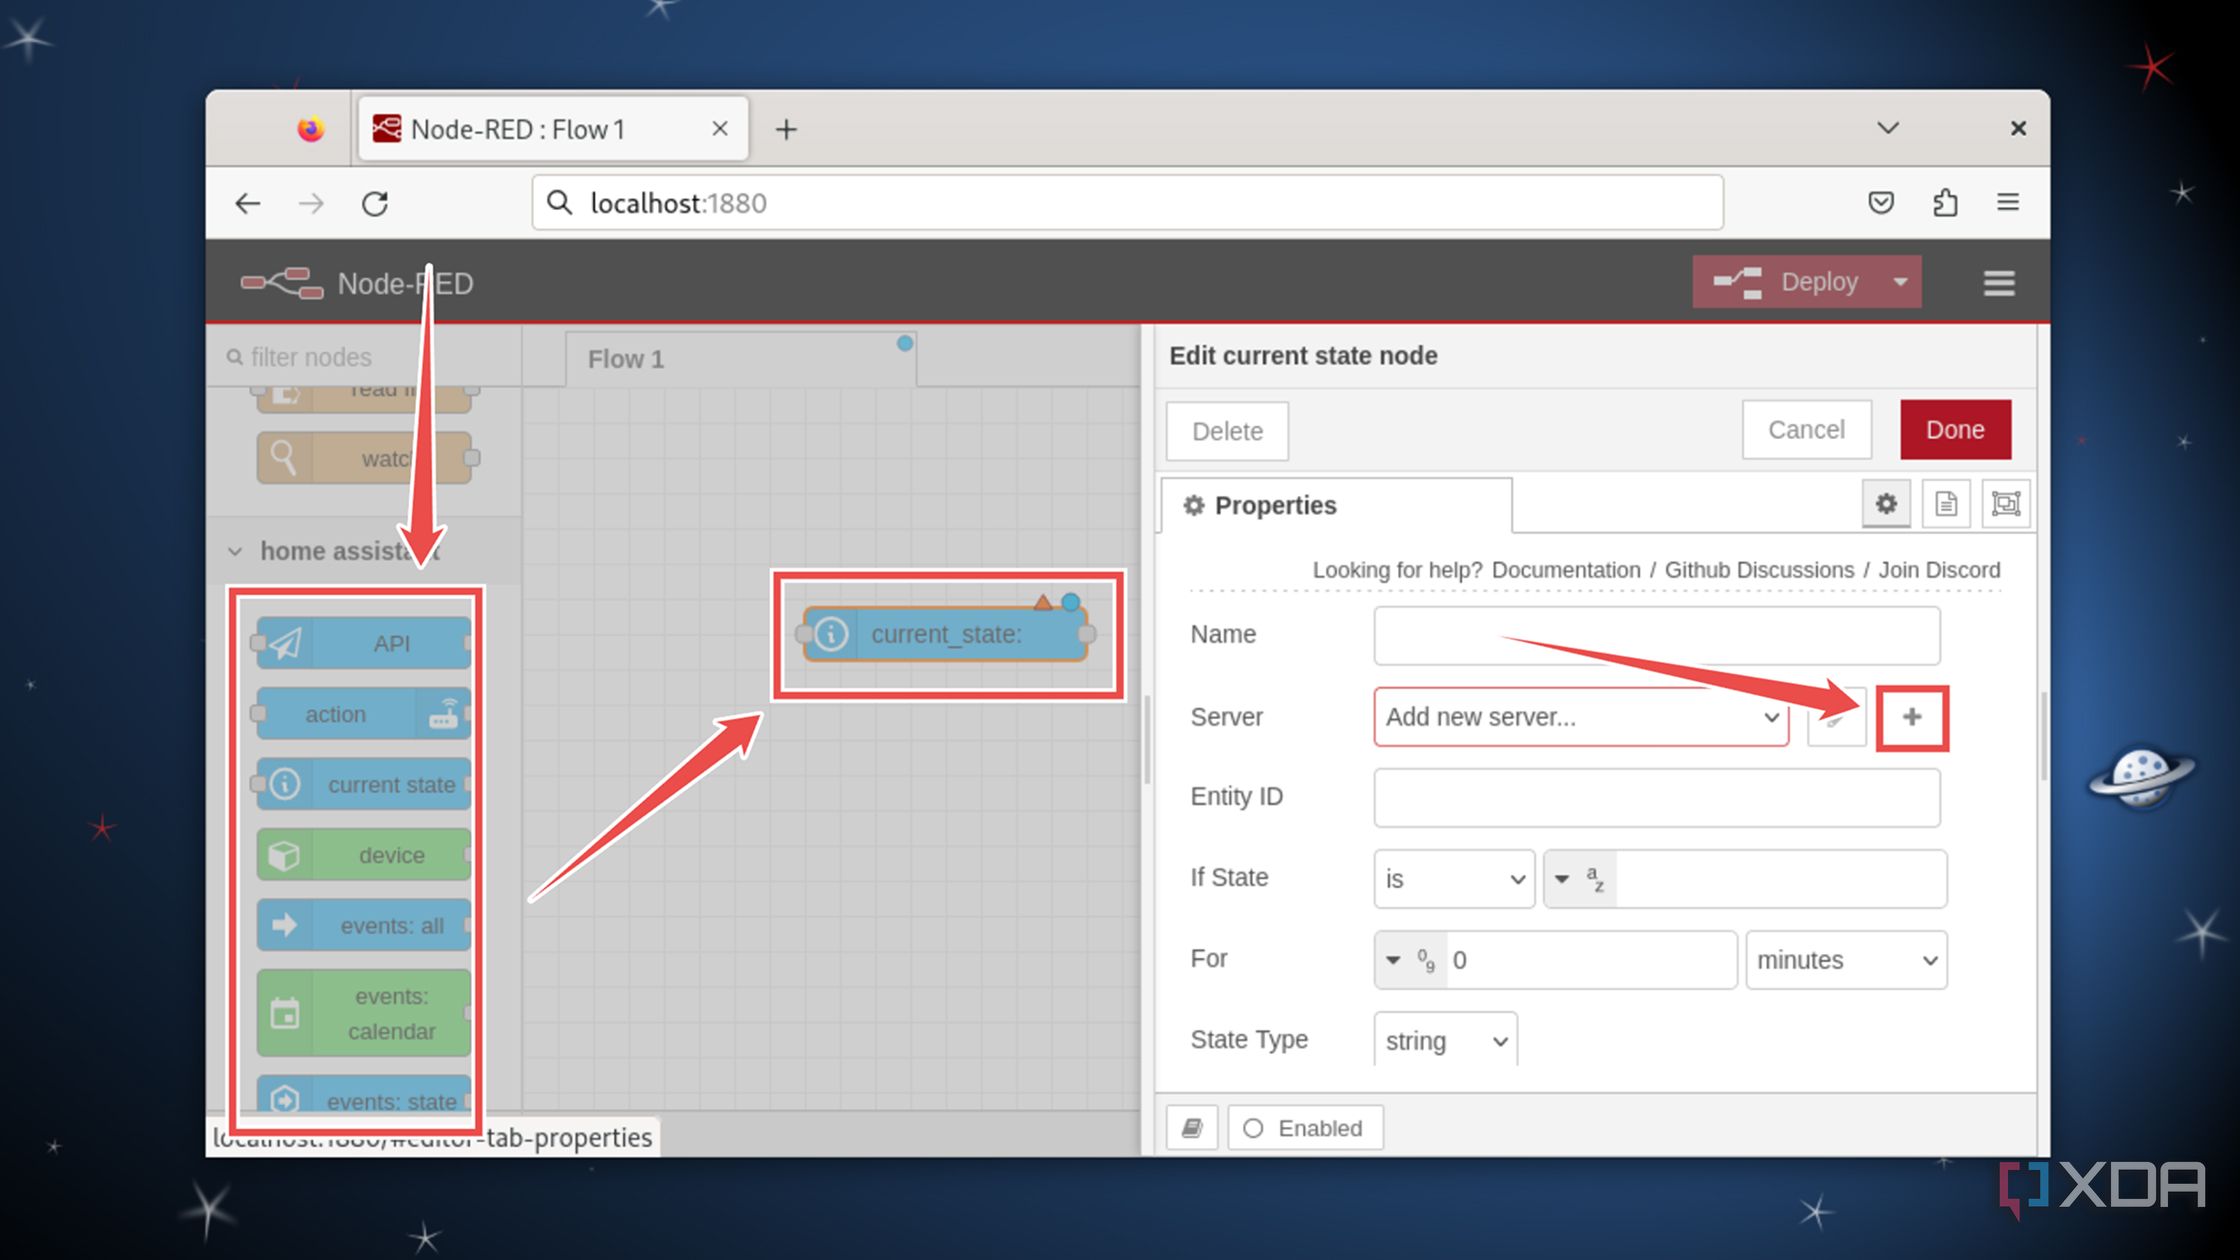Open the node Properties gear icon
The image size is (2240, 1260).
[1885, 504]
